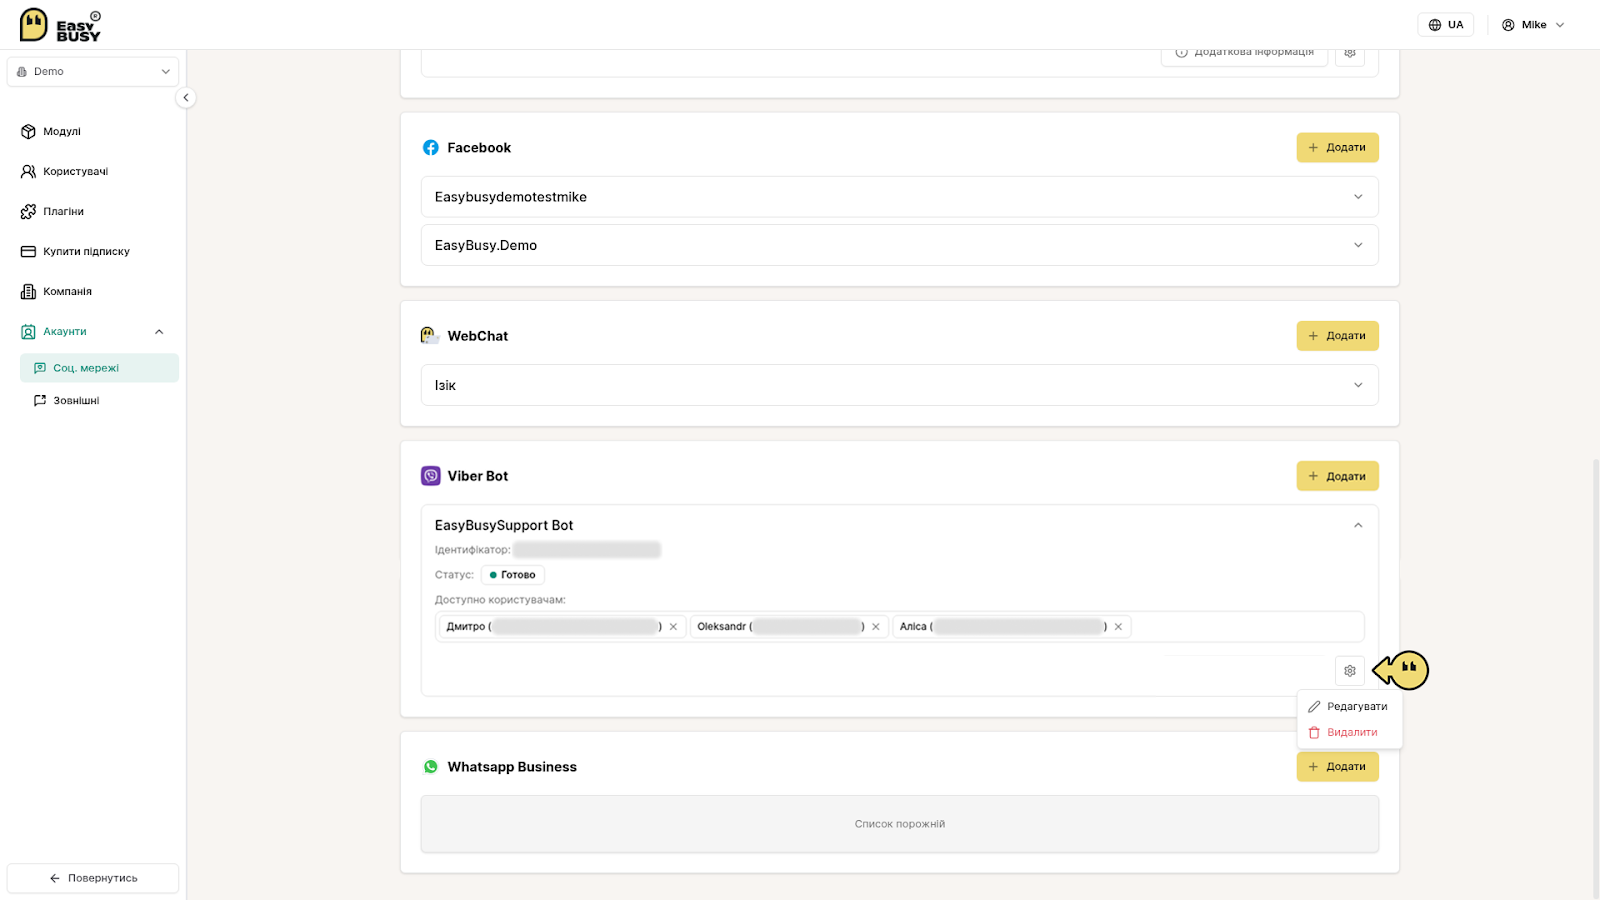The height and width of the screenshot is (900, 1600).
Task: Click the Купити підписку card icon
Action: pos(28,252)
